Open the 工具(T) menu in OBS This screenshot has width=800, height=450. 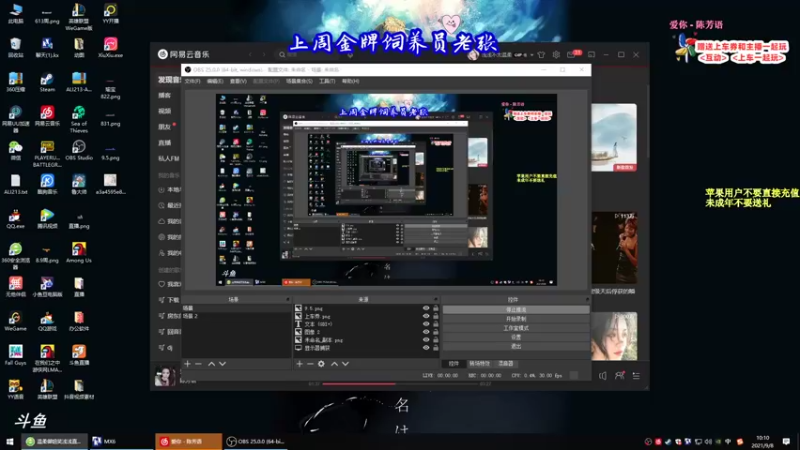(x=327, y=81)
